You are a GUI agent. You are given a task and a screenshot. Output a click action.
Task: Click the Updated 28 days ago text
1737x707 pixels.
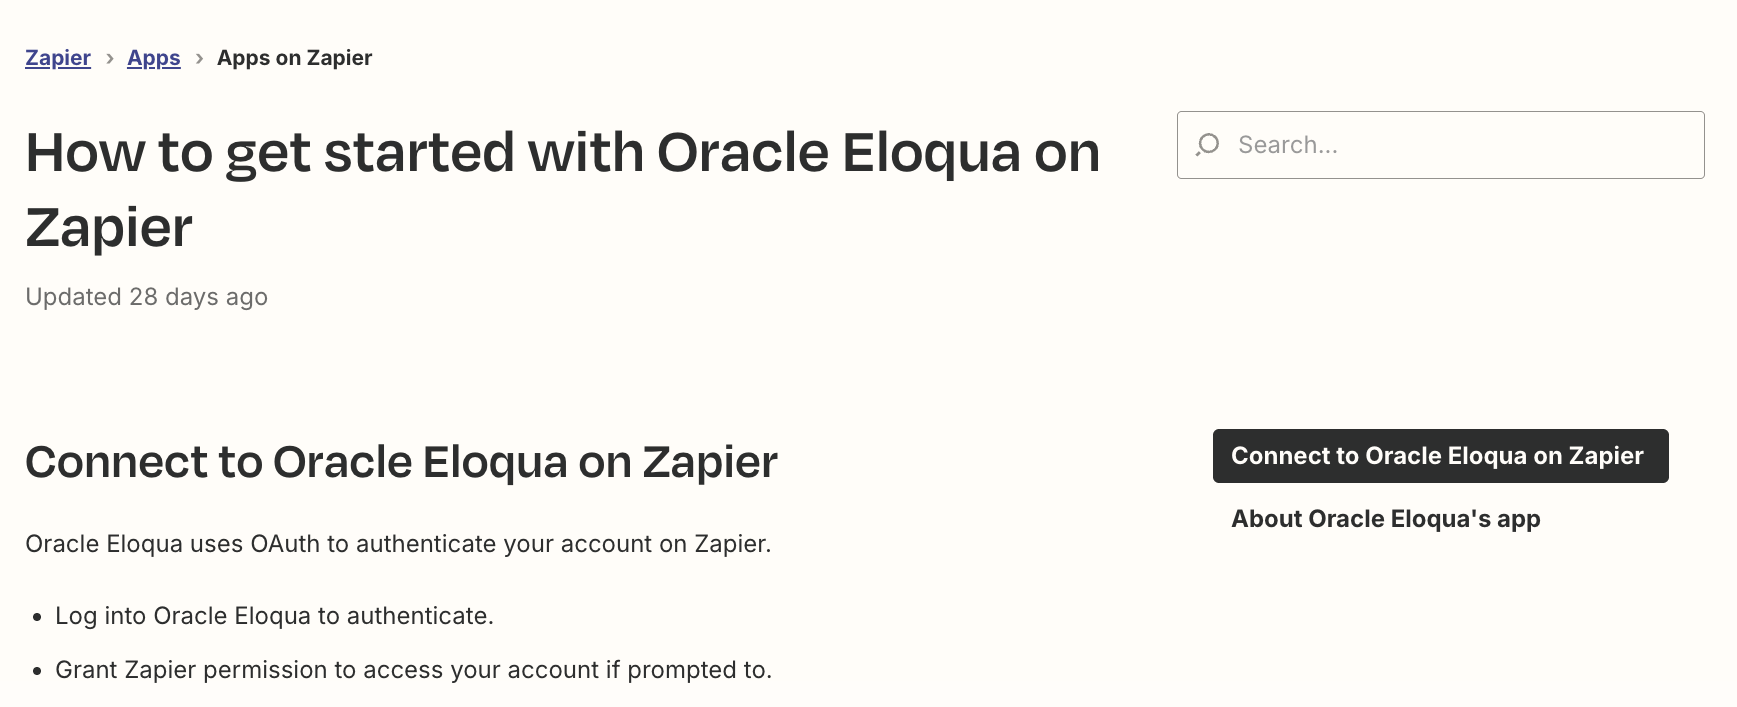(x=146, y=297)
